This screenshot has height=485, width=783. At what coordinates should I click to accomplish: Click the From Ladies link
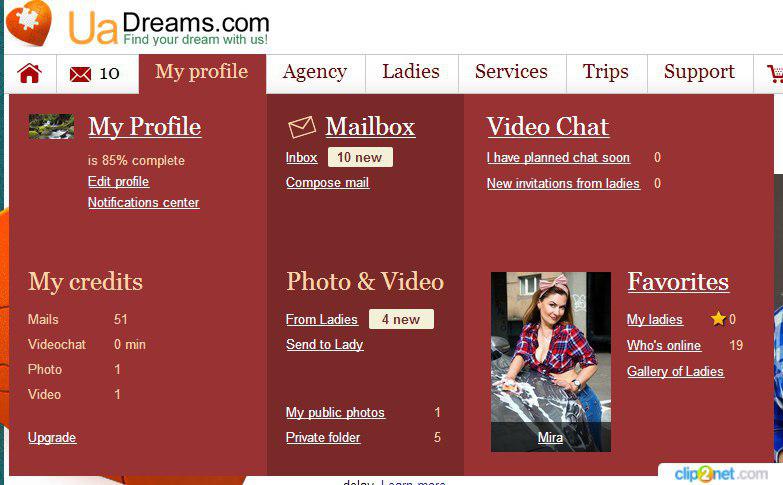(x=322, y=320)
